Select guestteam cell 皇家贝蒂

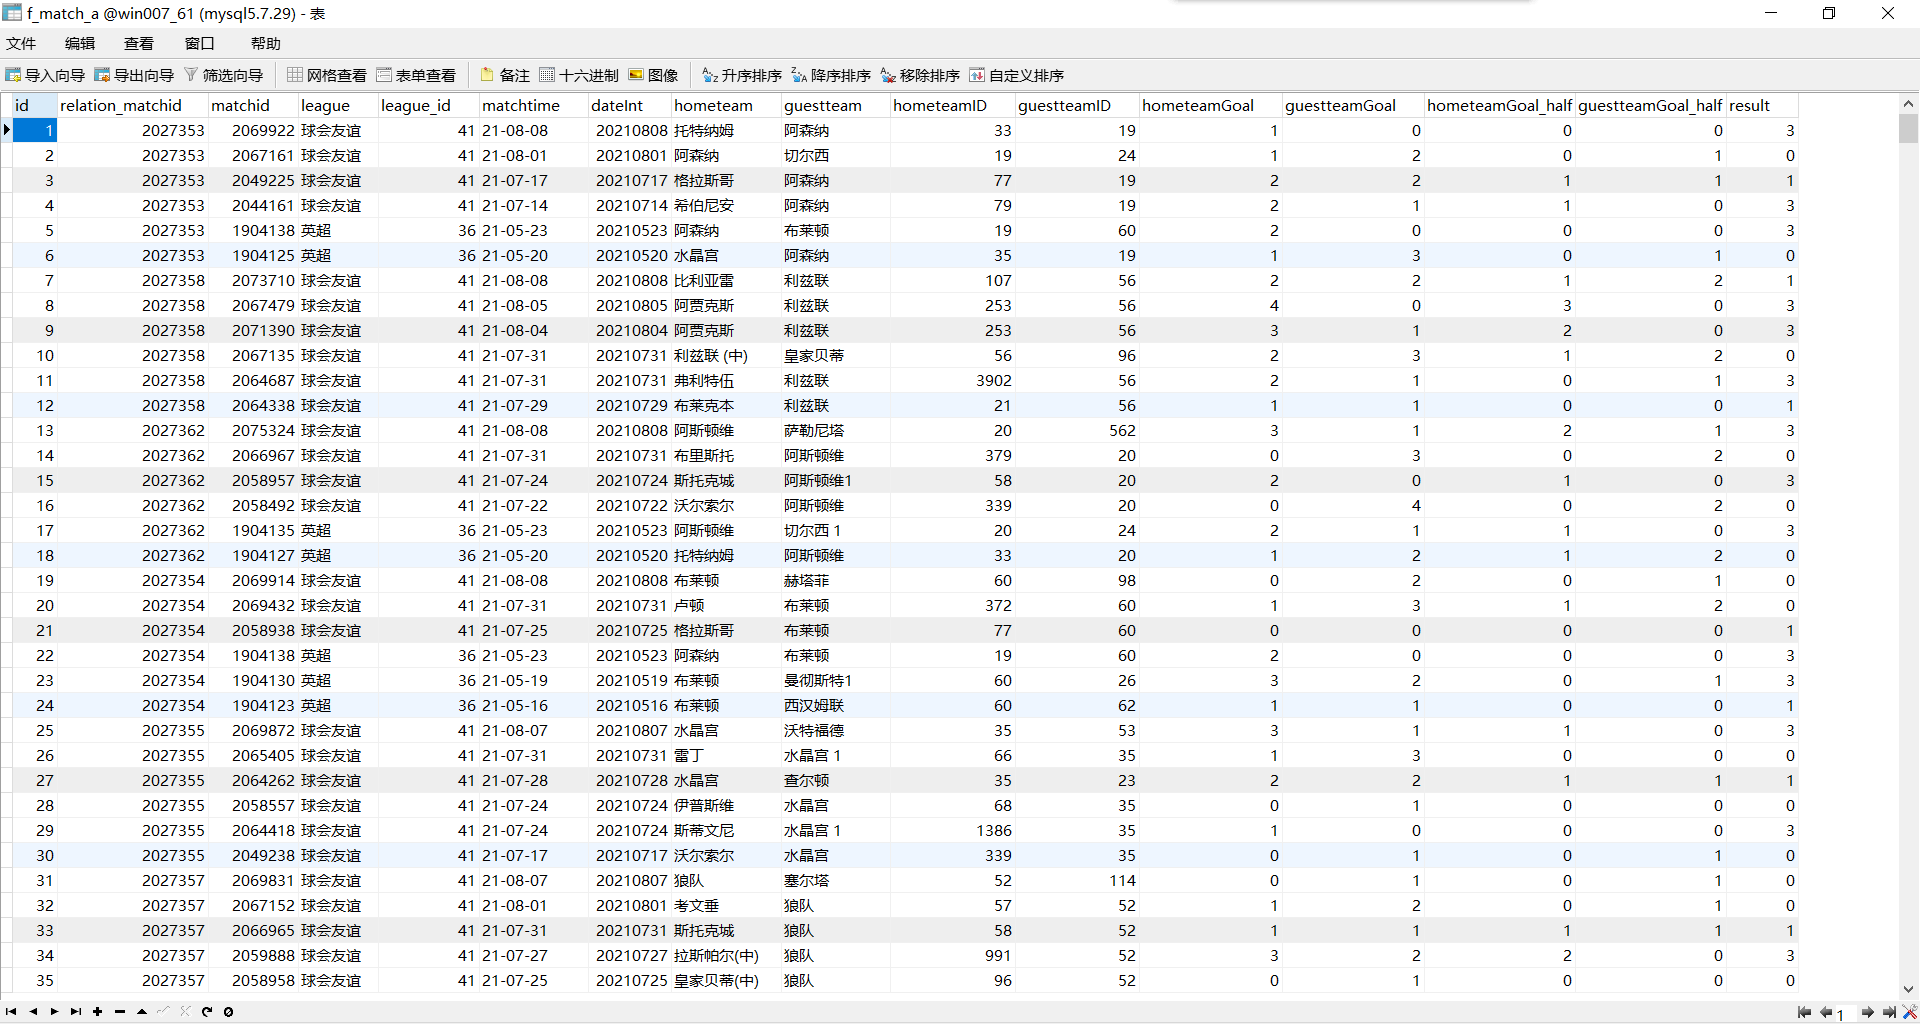click(x=836, y=355)
